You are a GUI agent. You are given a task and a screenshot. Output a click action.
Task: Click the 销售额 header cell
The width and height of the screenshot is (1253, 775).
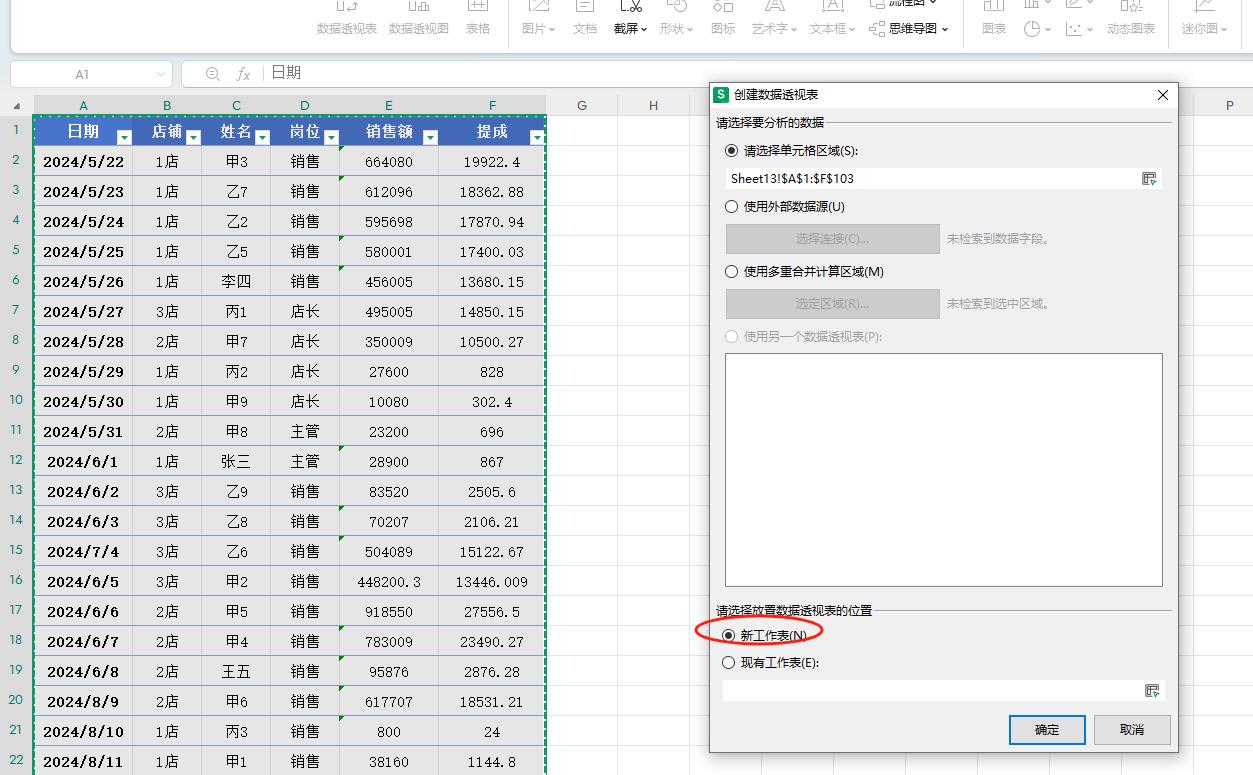(x=389, y=131)
